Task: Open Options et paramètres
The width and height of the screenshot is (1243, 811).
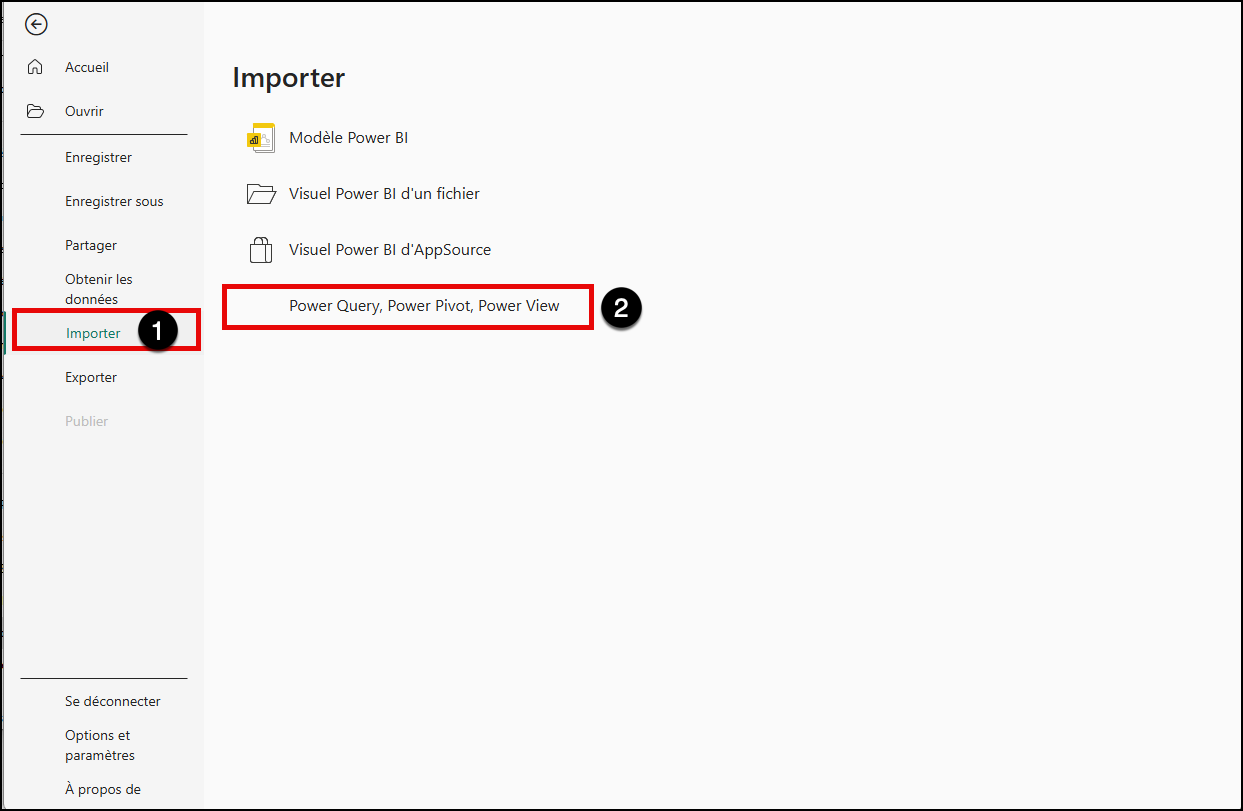Action: click(99, 745)
